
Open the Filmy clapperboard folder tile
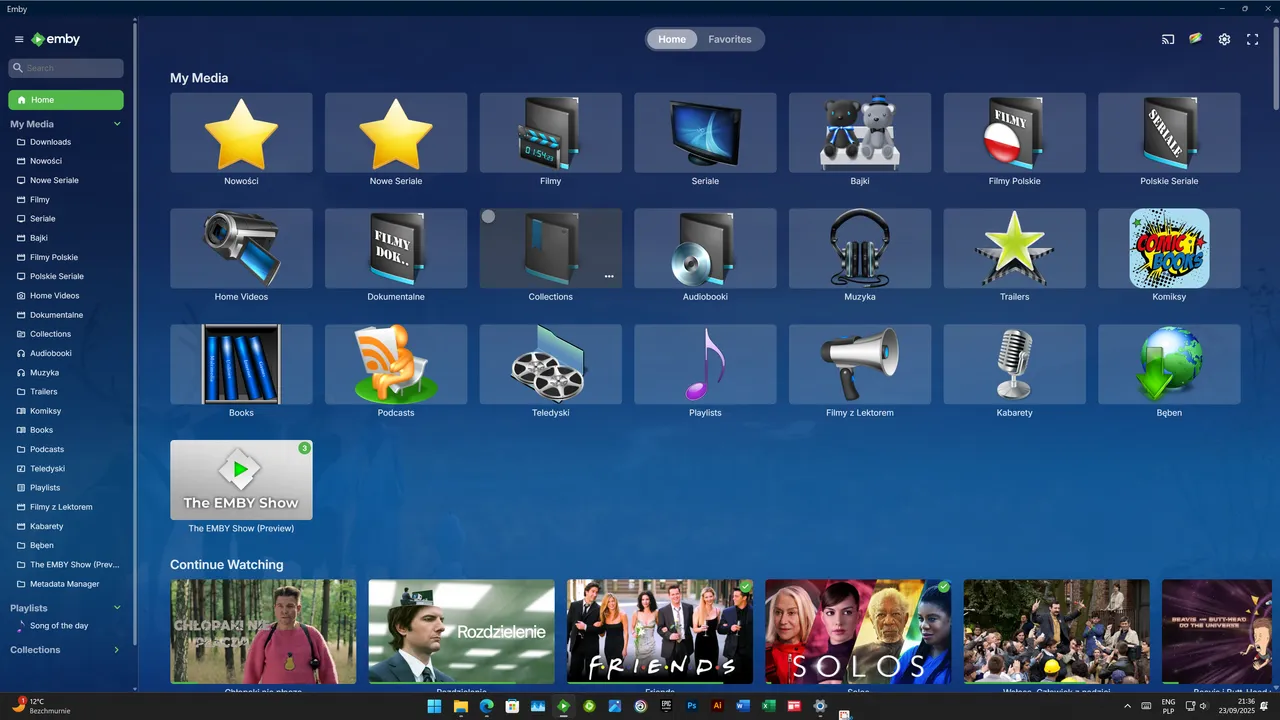pyautogui.click(x=550, y=133)
